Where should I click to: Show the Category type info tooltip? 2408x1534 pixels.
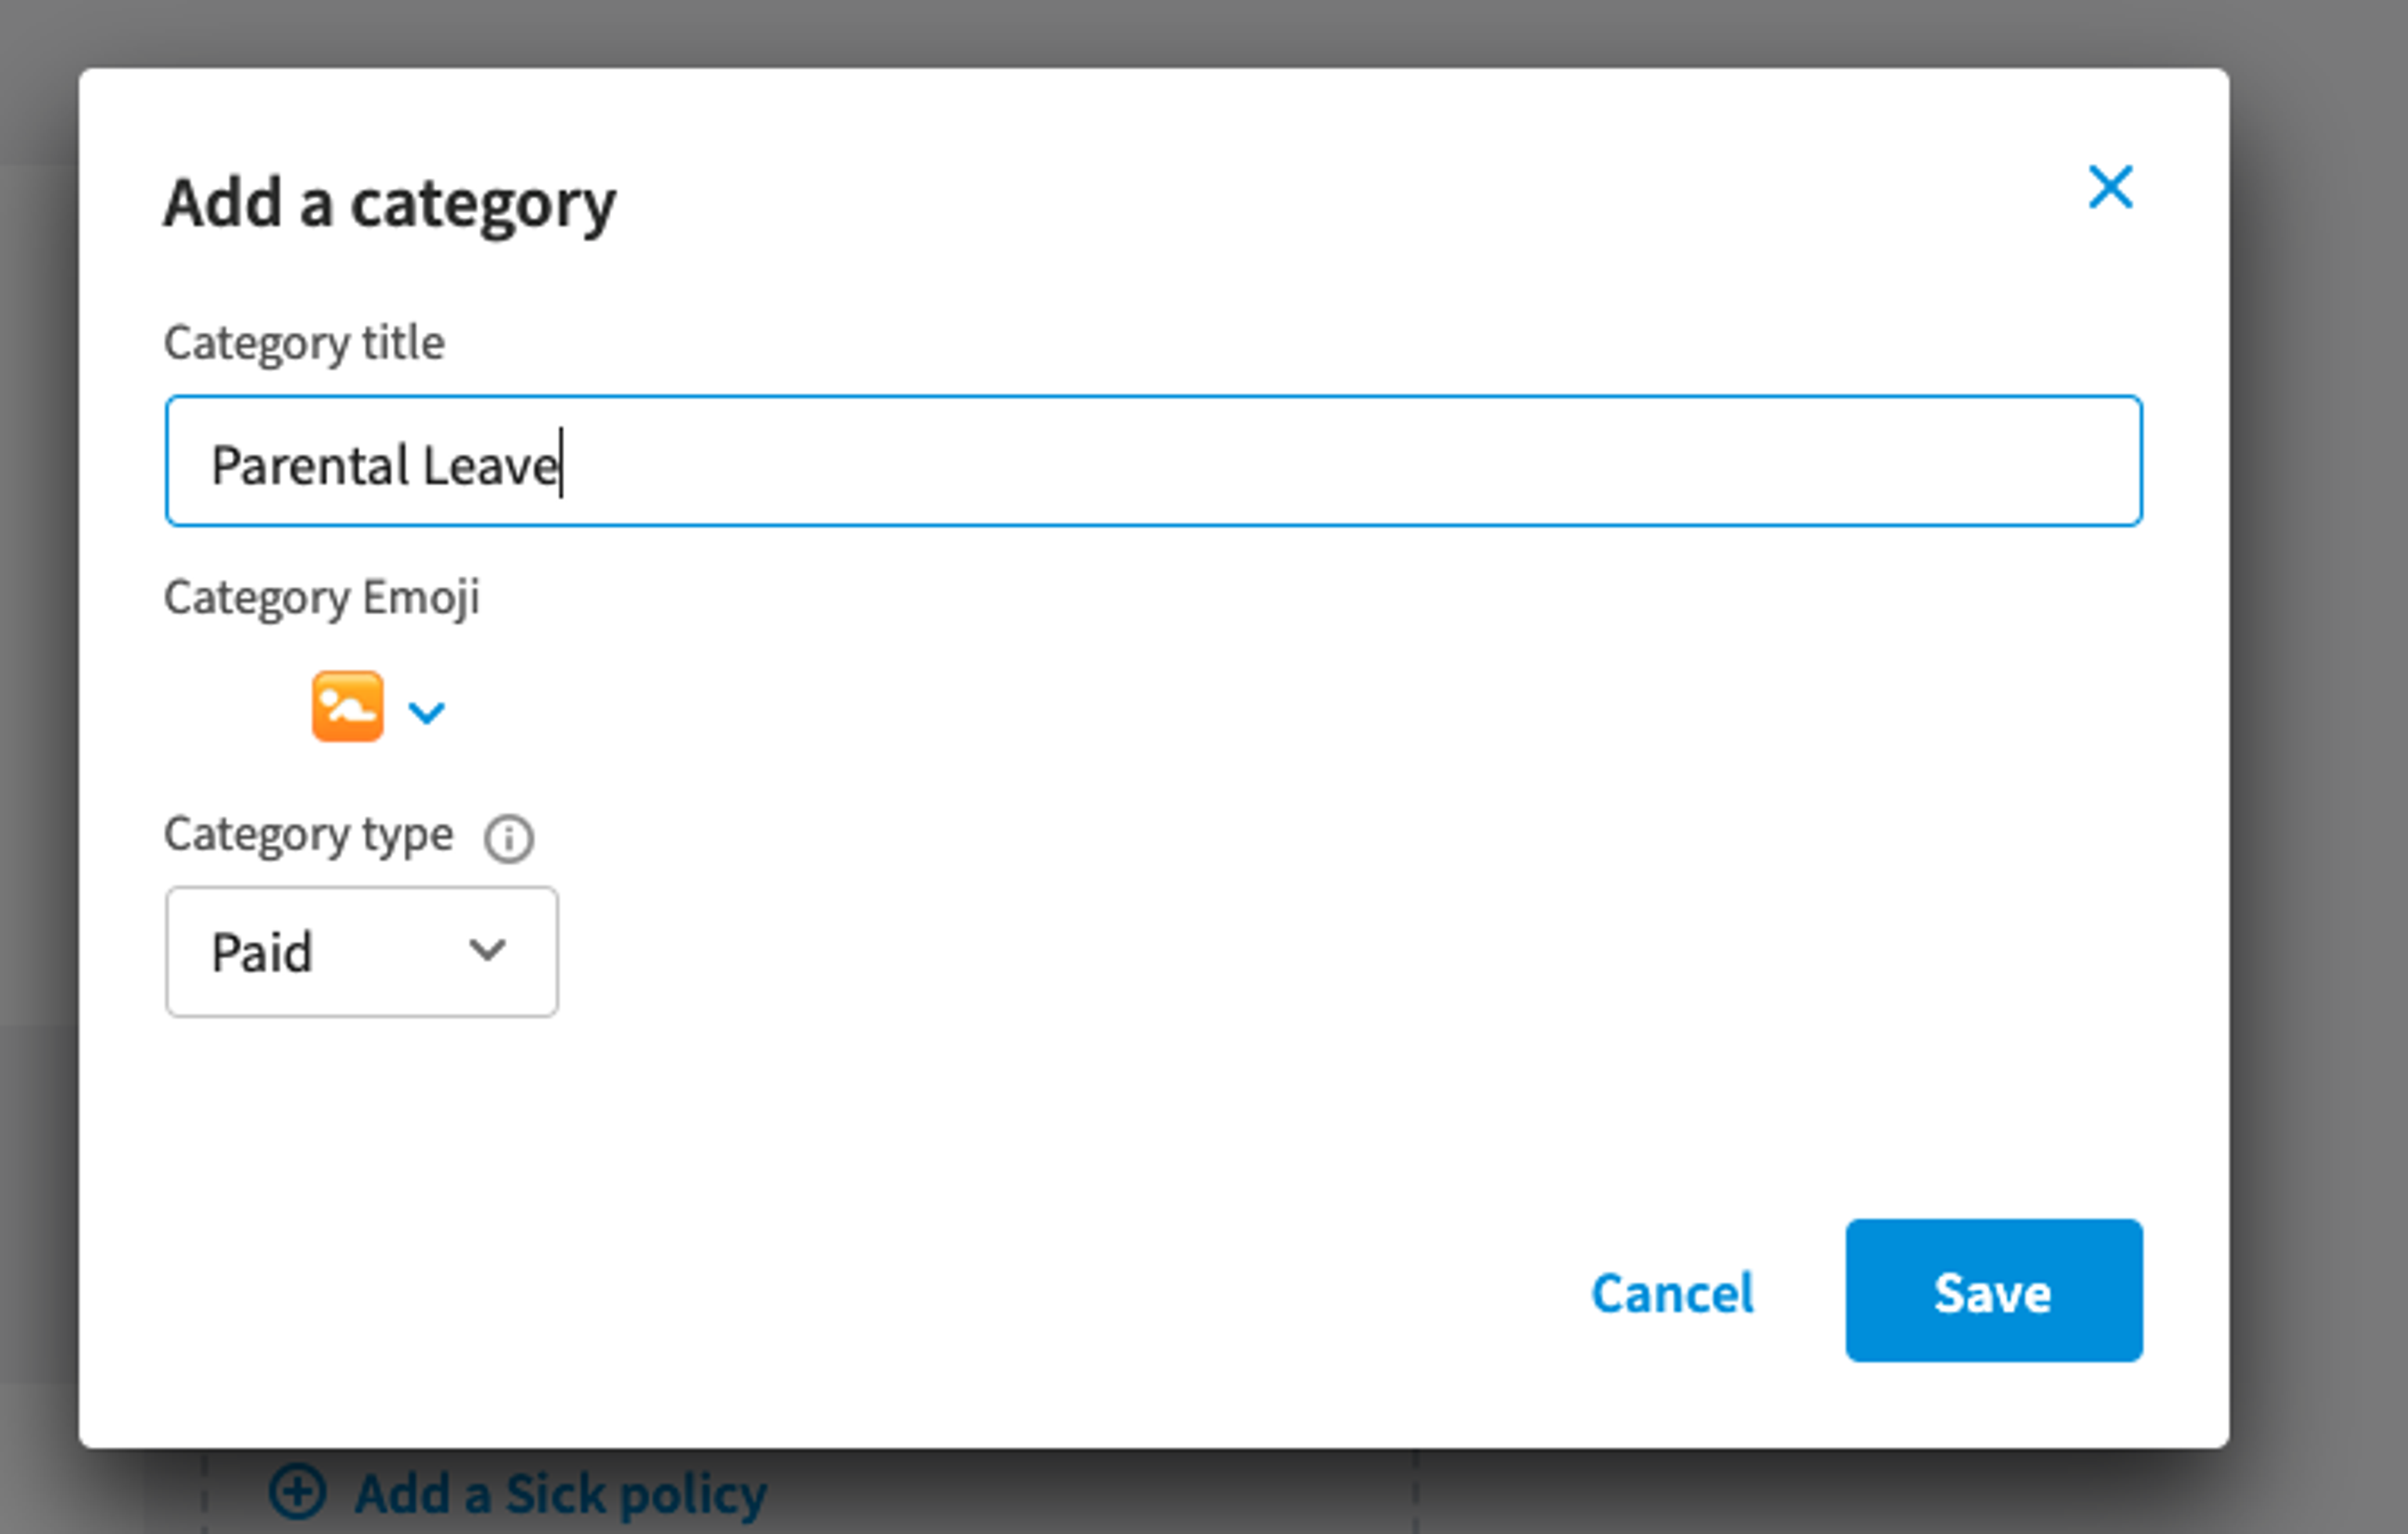[x=509, y=838]
